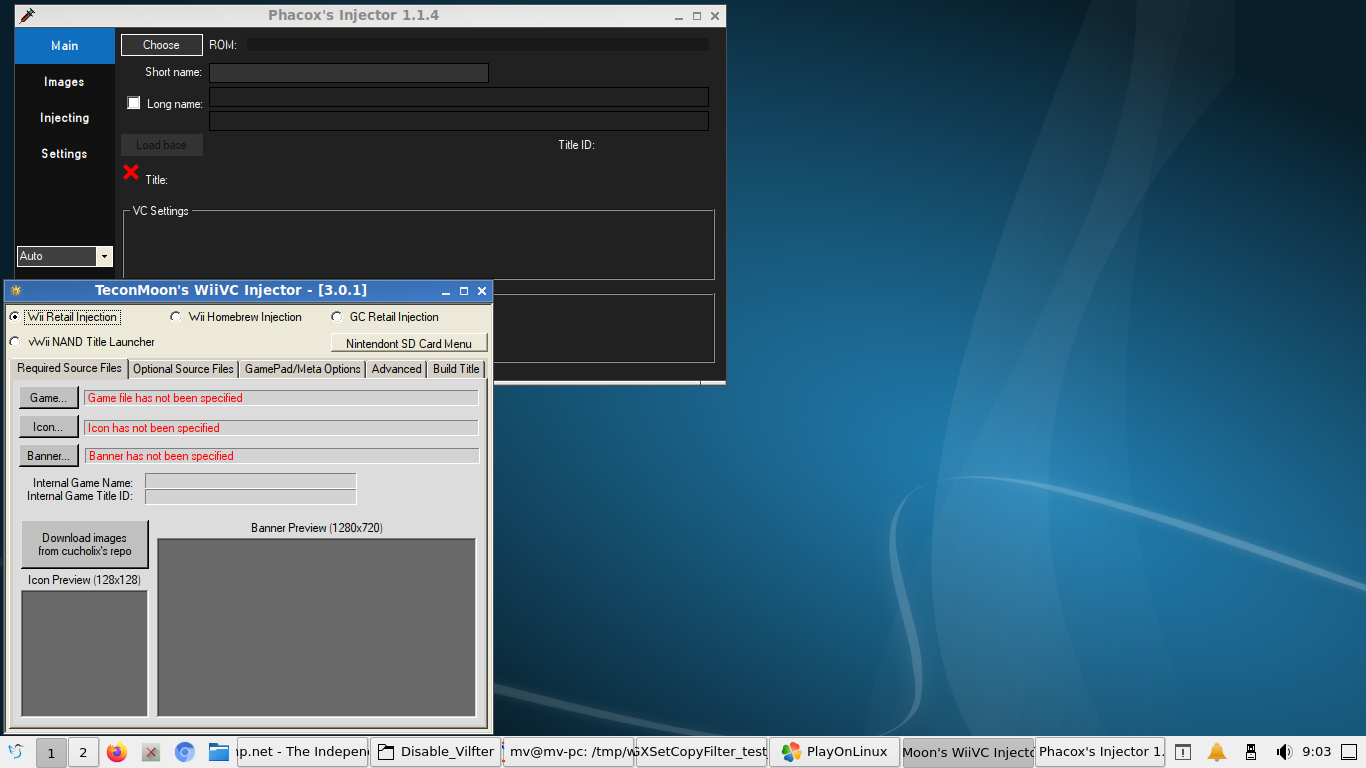Maximize the TeconMoon's WiiVC Injector window
1366x768 pixels.
[x=464, y=291]
